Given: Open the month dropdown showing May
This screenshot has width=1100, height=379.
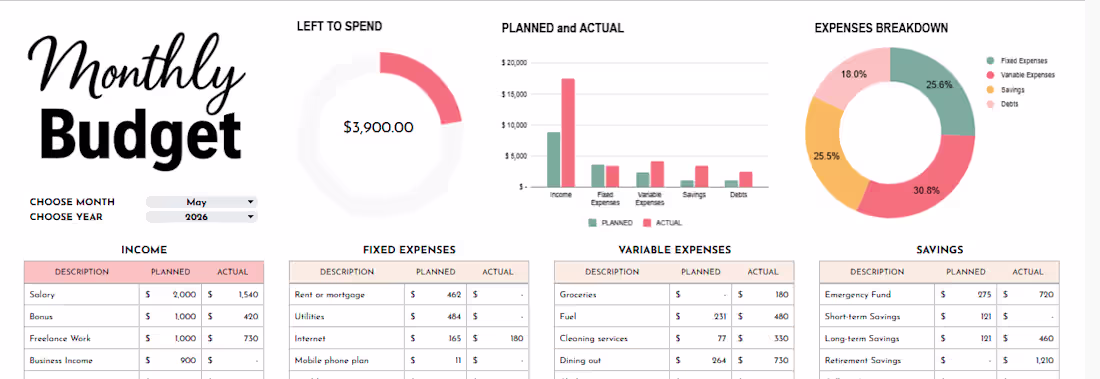Looking at the screenshot, I should coord(201,202).
